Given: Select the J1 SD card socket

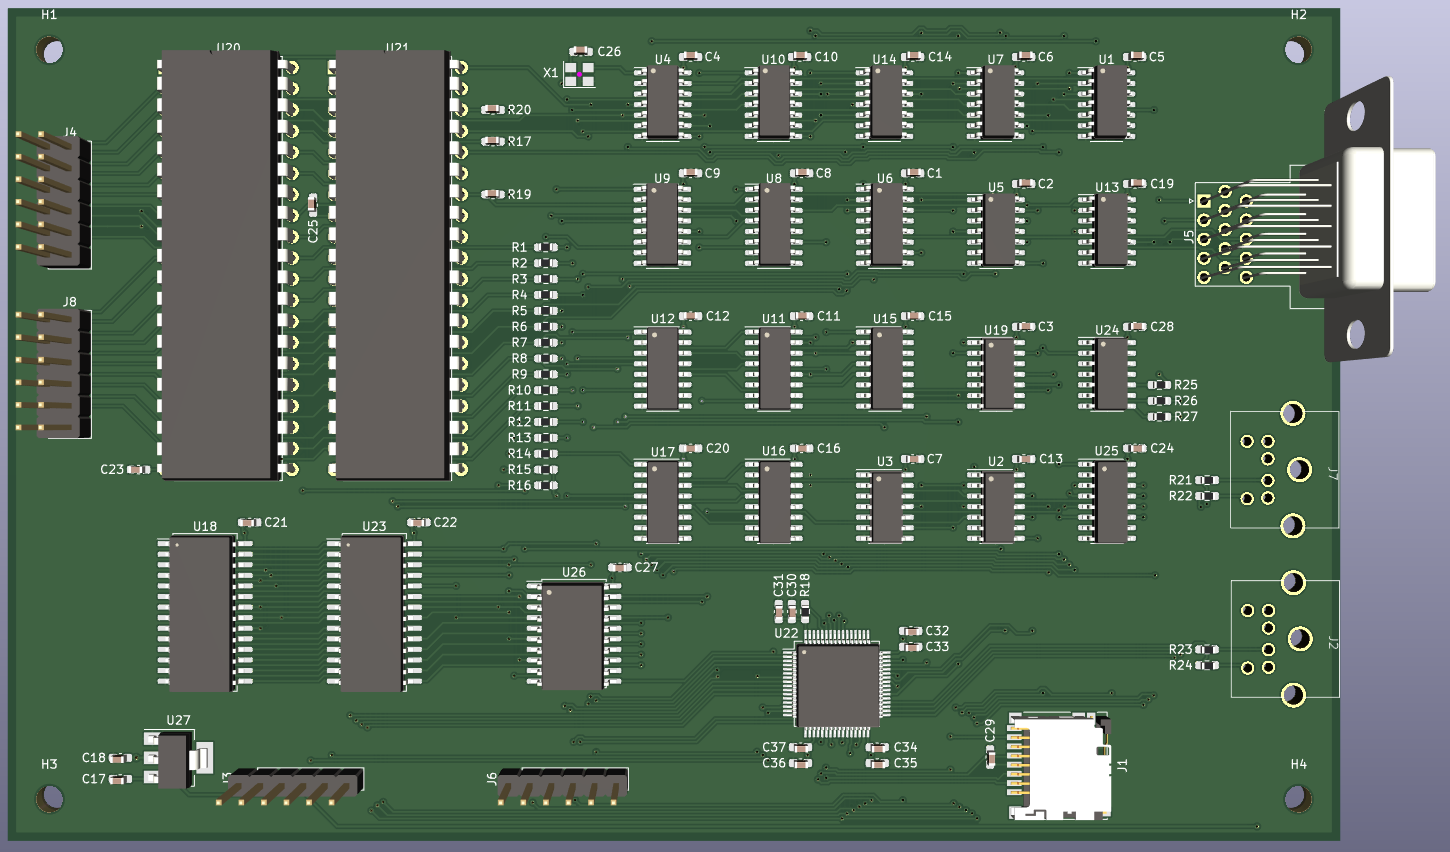Looking at the screenshot, I should [x=1060, y=768].
